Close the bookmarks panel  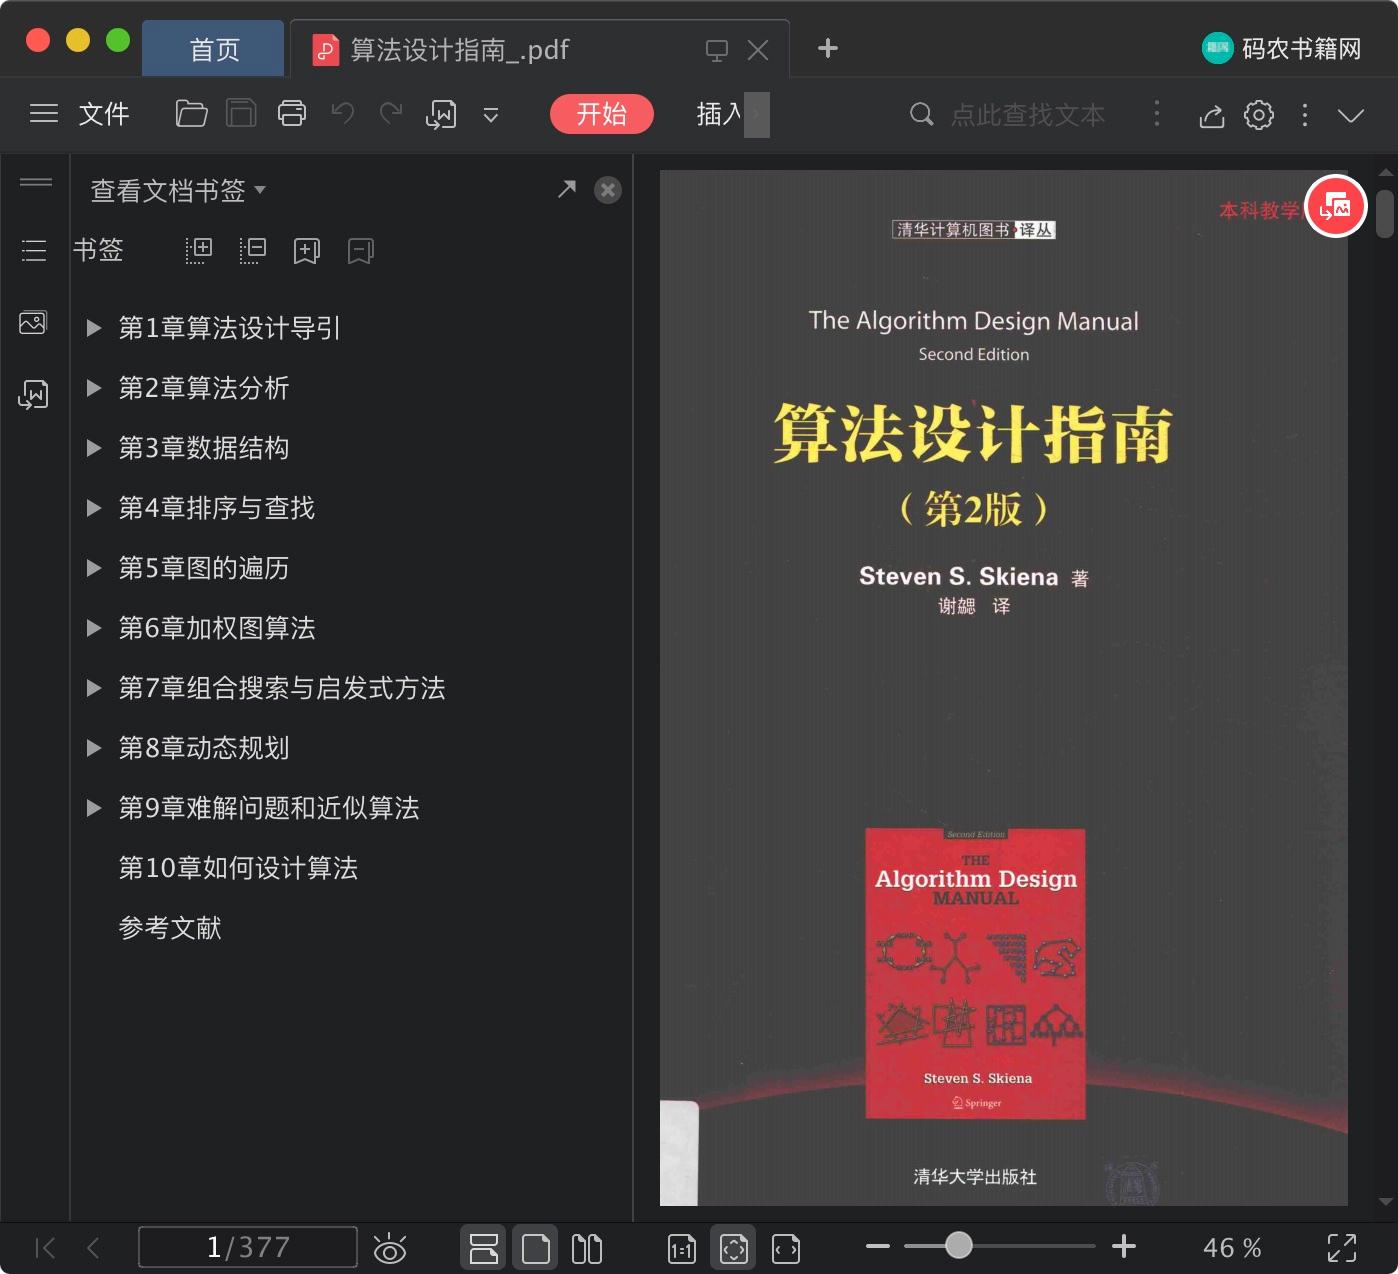pyautogui.click(x=608, y=190)
